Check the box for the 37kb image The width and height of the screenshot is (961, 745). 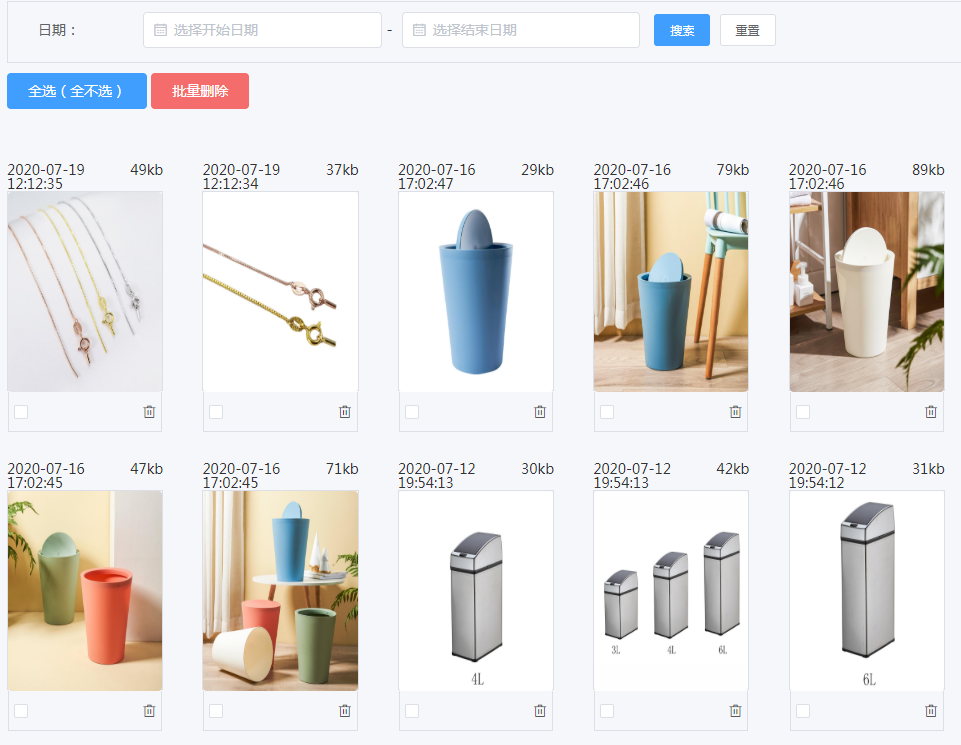point(216,412)
